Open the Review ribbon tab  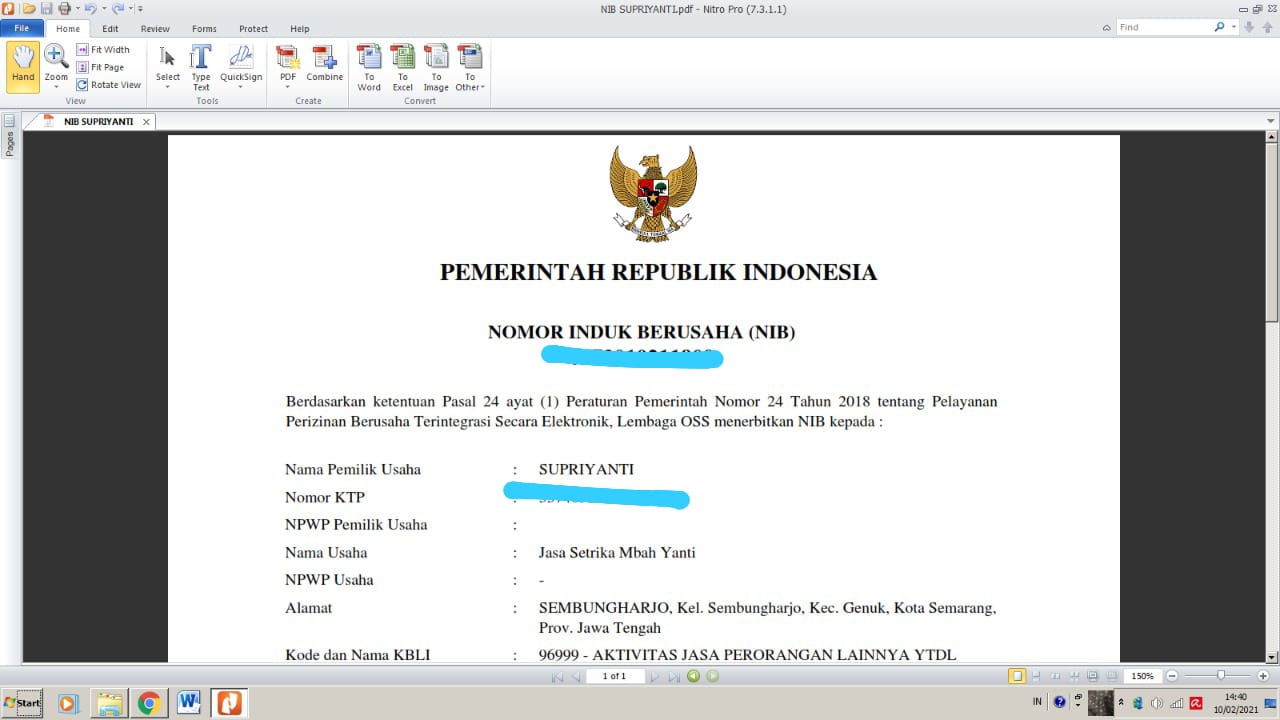[155, 29]
